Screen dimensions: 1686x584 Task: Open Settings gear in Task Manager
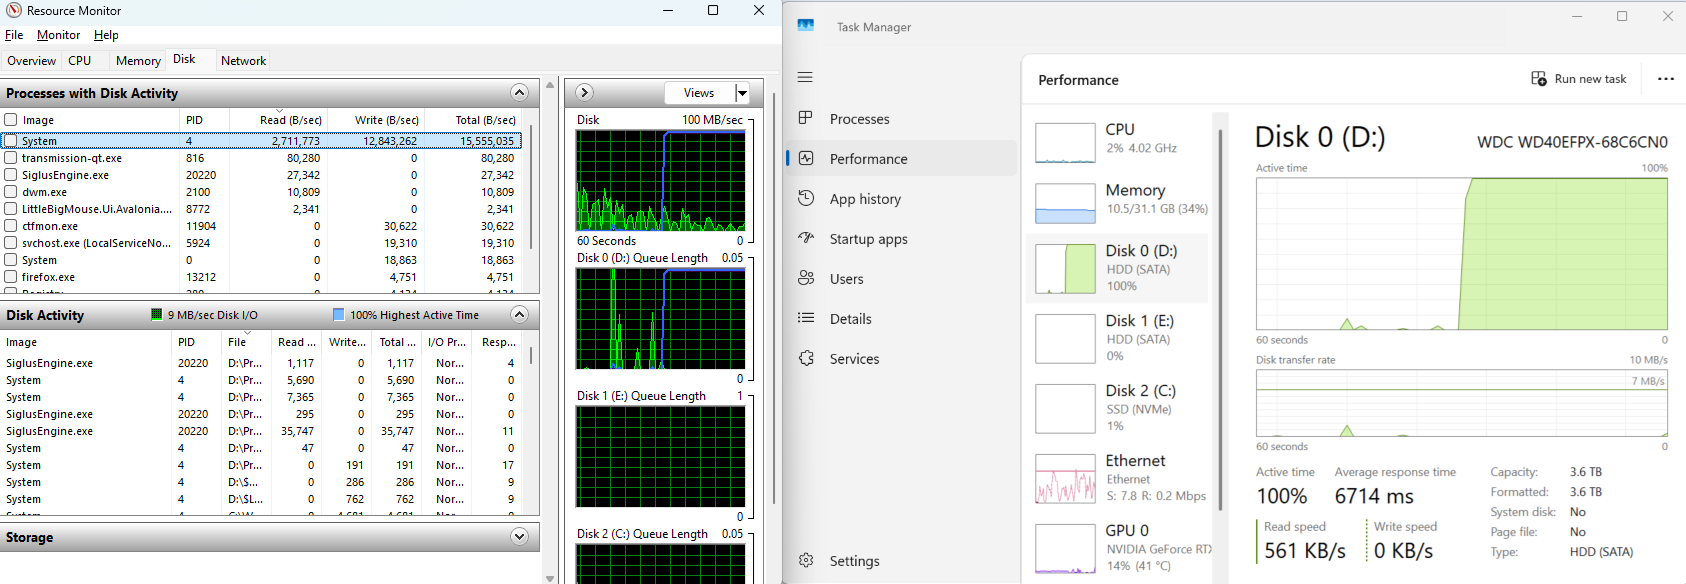[x=806, y=560]
